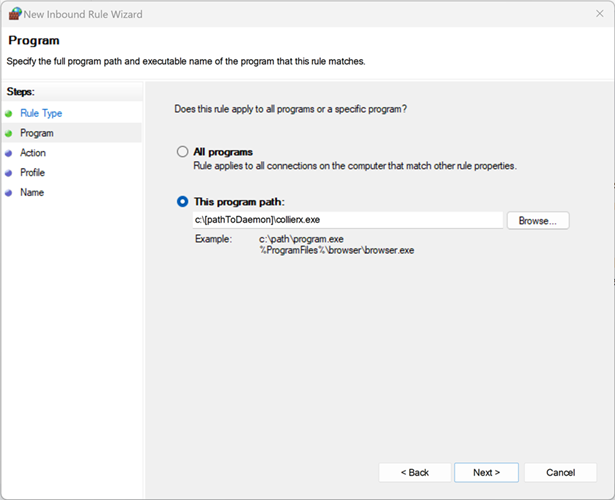Viewport: 615px width, 500px height.
Task: Open the Browse... file picker
Action: pos(538,221)
